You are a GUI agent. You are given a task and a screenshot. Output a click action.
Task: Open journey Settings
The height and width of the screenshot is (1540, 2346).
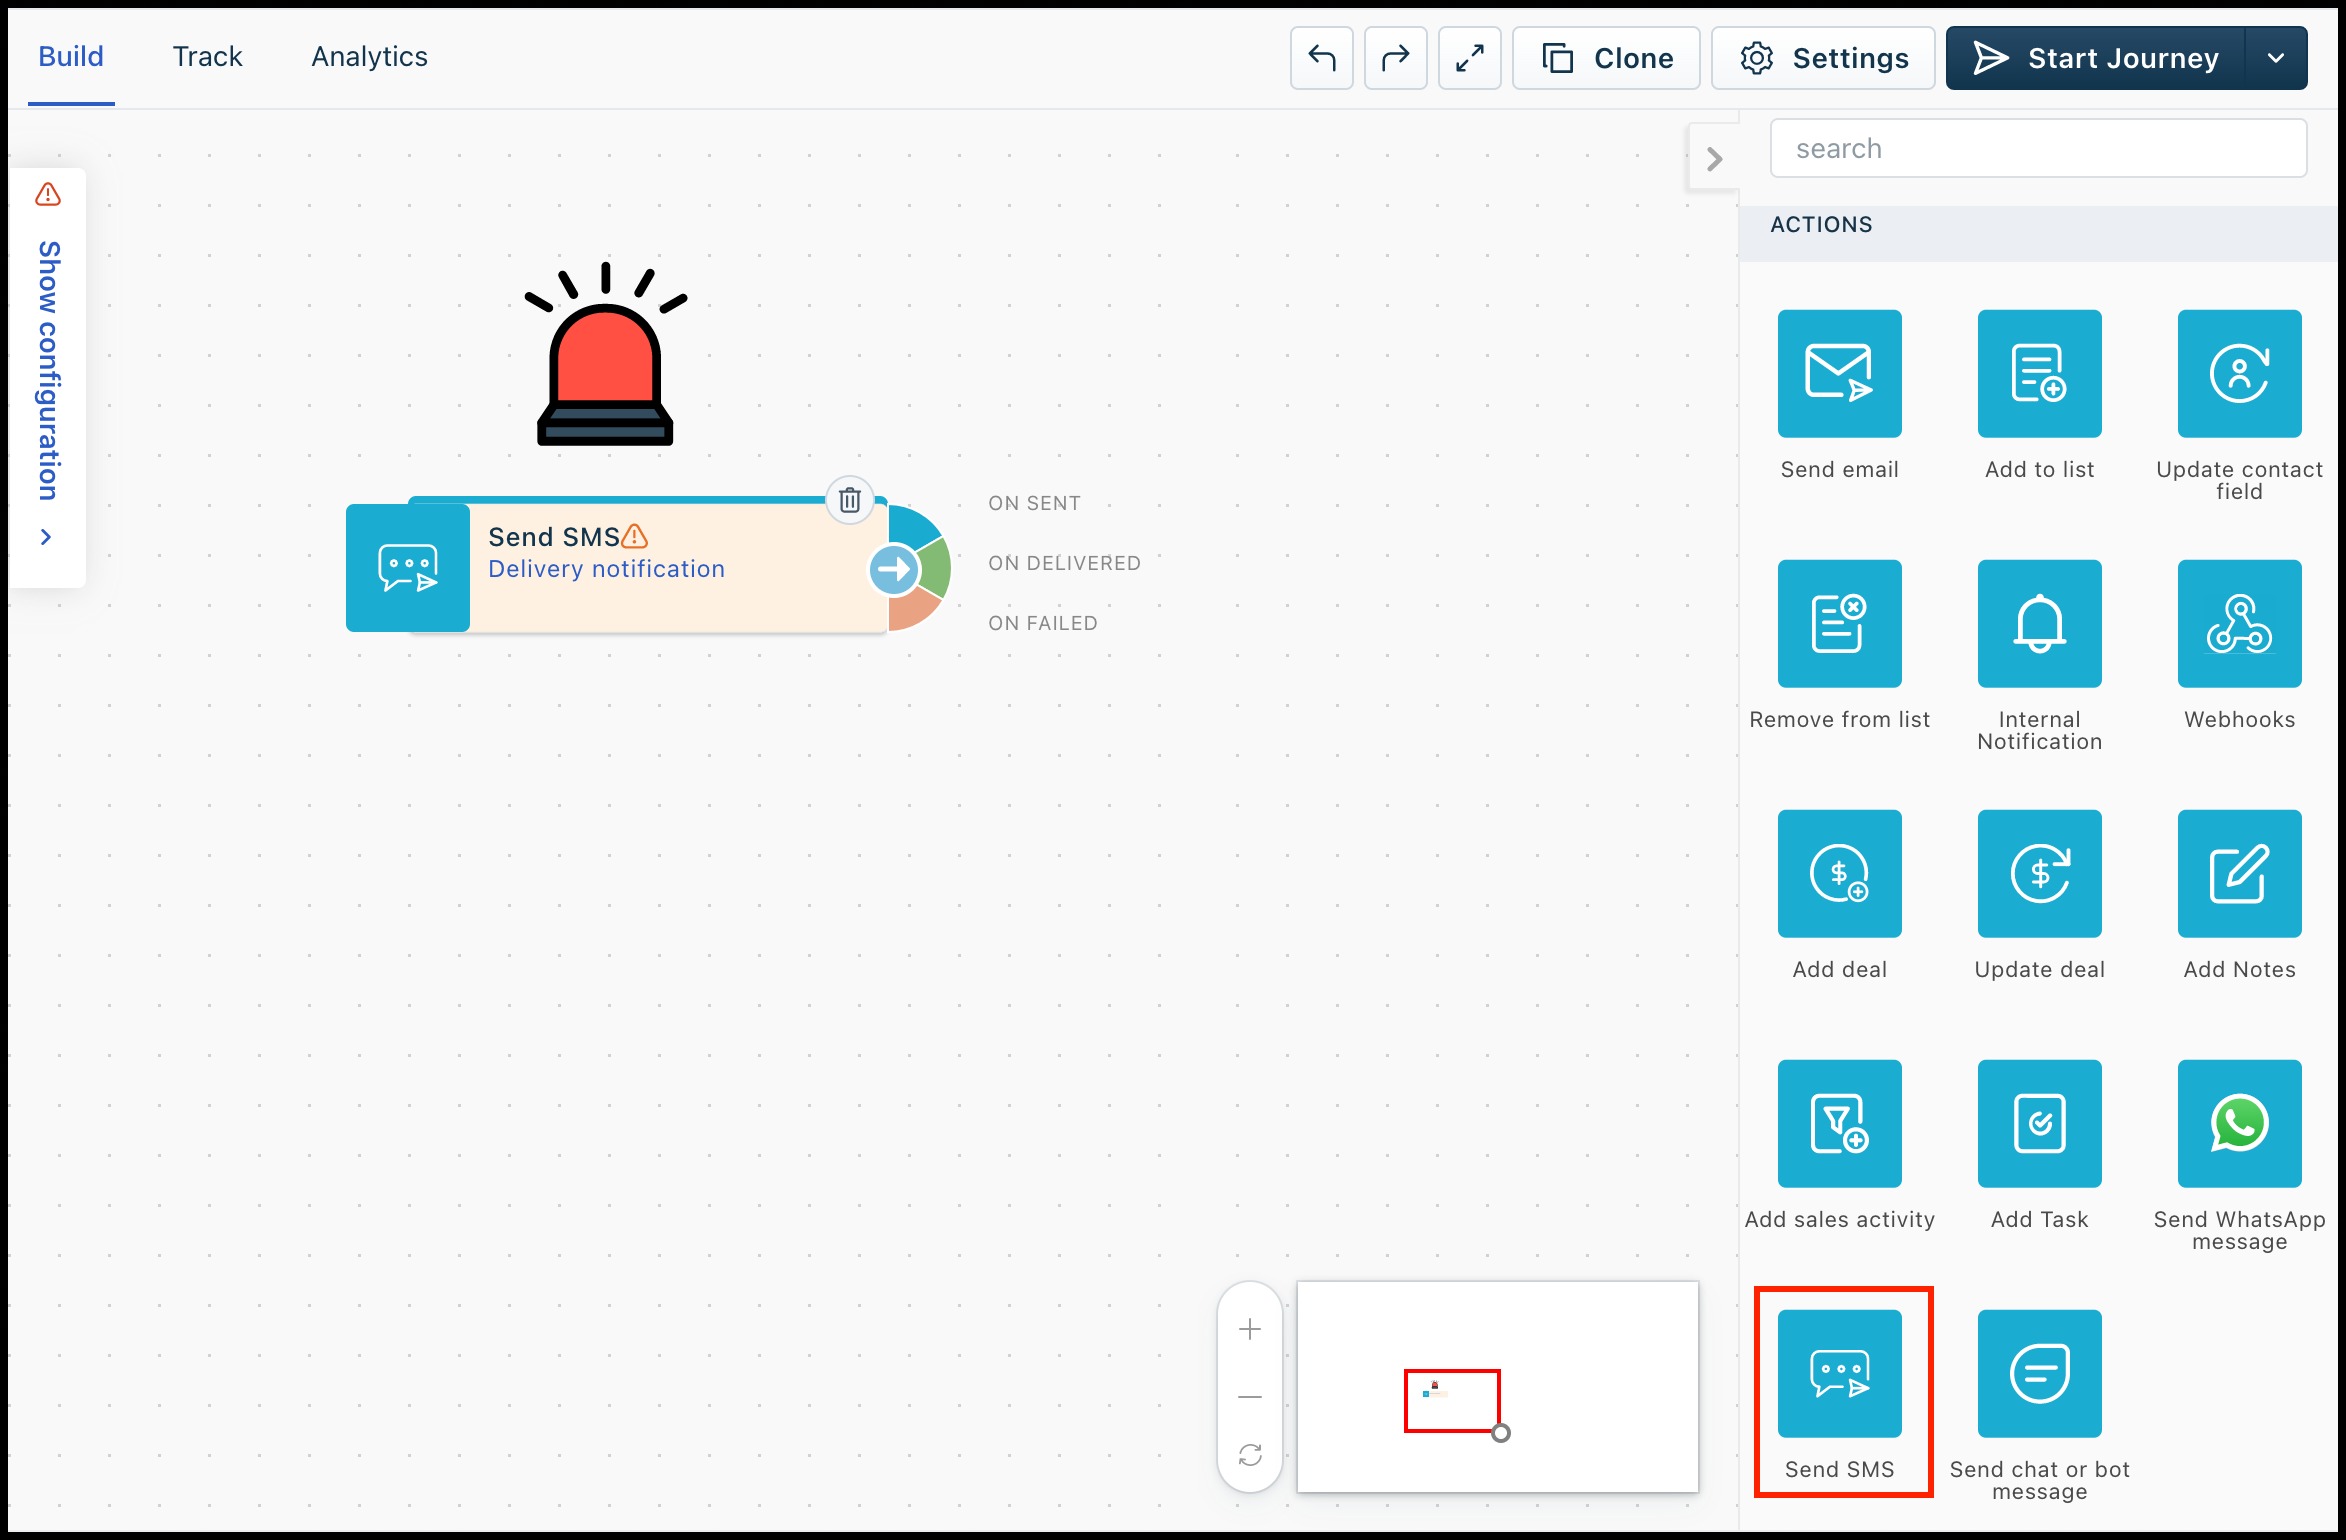[1823, 58]
